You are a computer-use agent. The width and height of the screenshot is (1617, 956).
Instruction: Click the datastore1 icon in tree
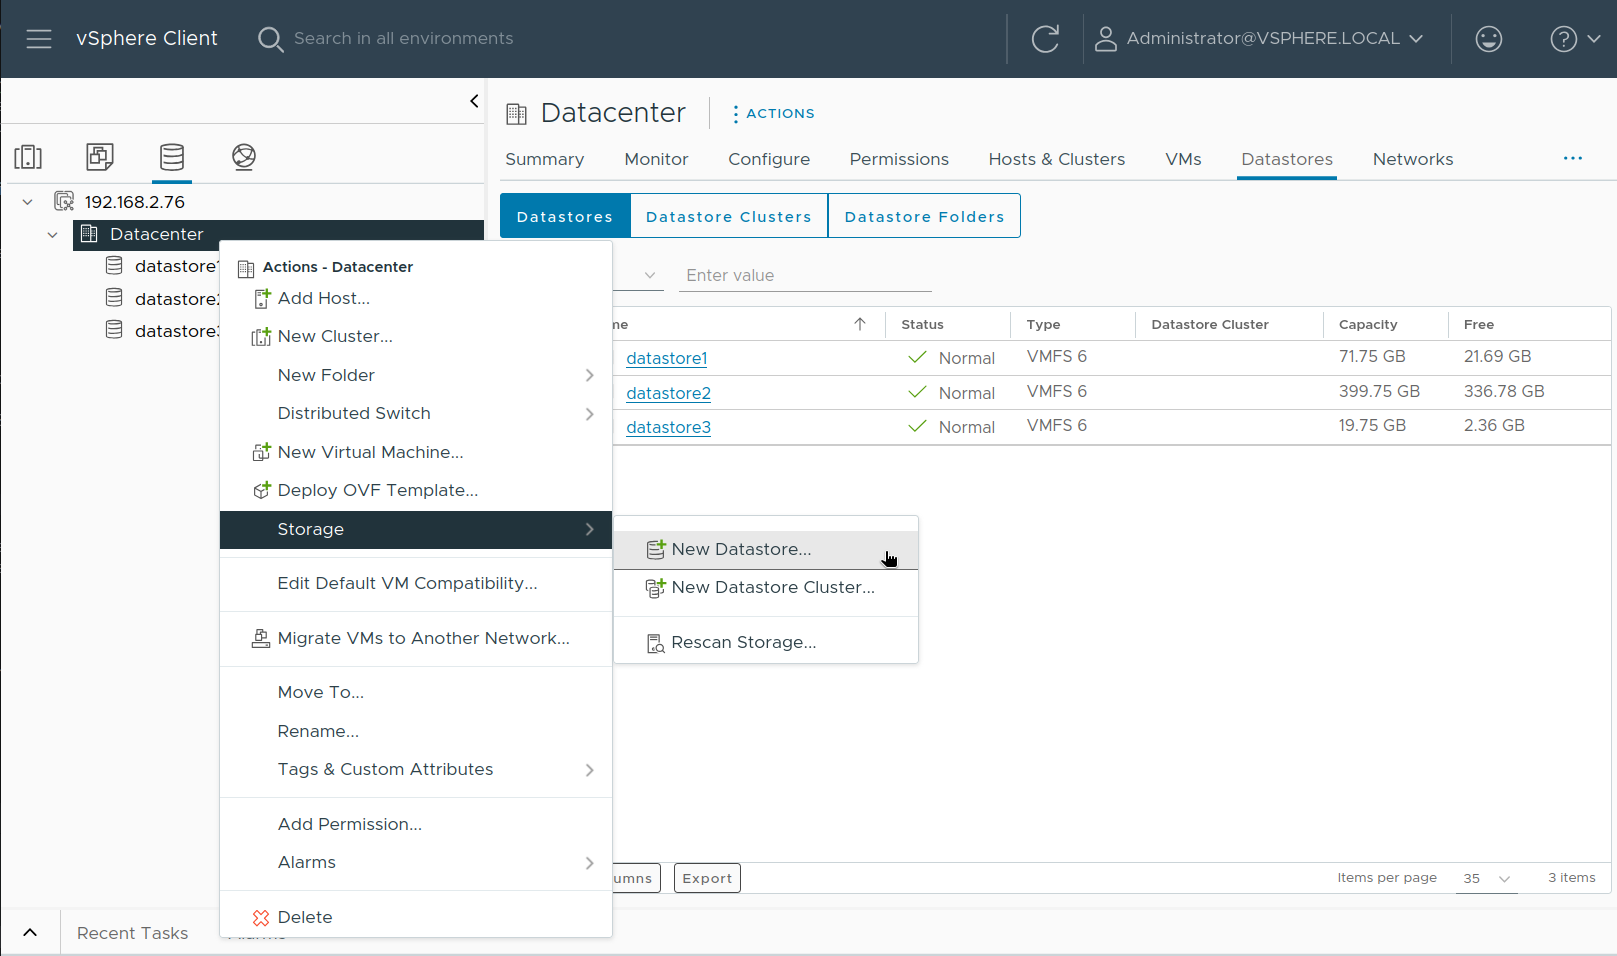point(115,265)
